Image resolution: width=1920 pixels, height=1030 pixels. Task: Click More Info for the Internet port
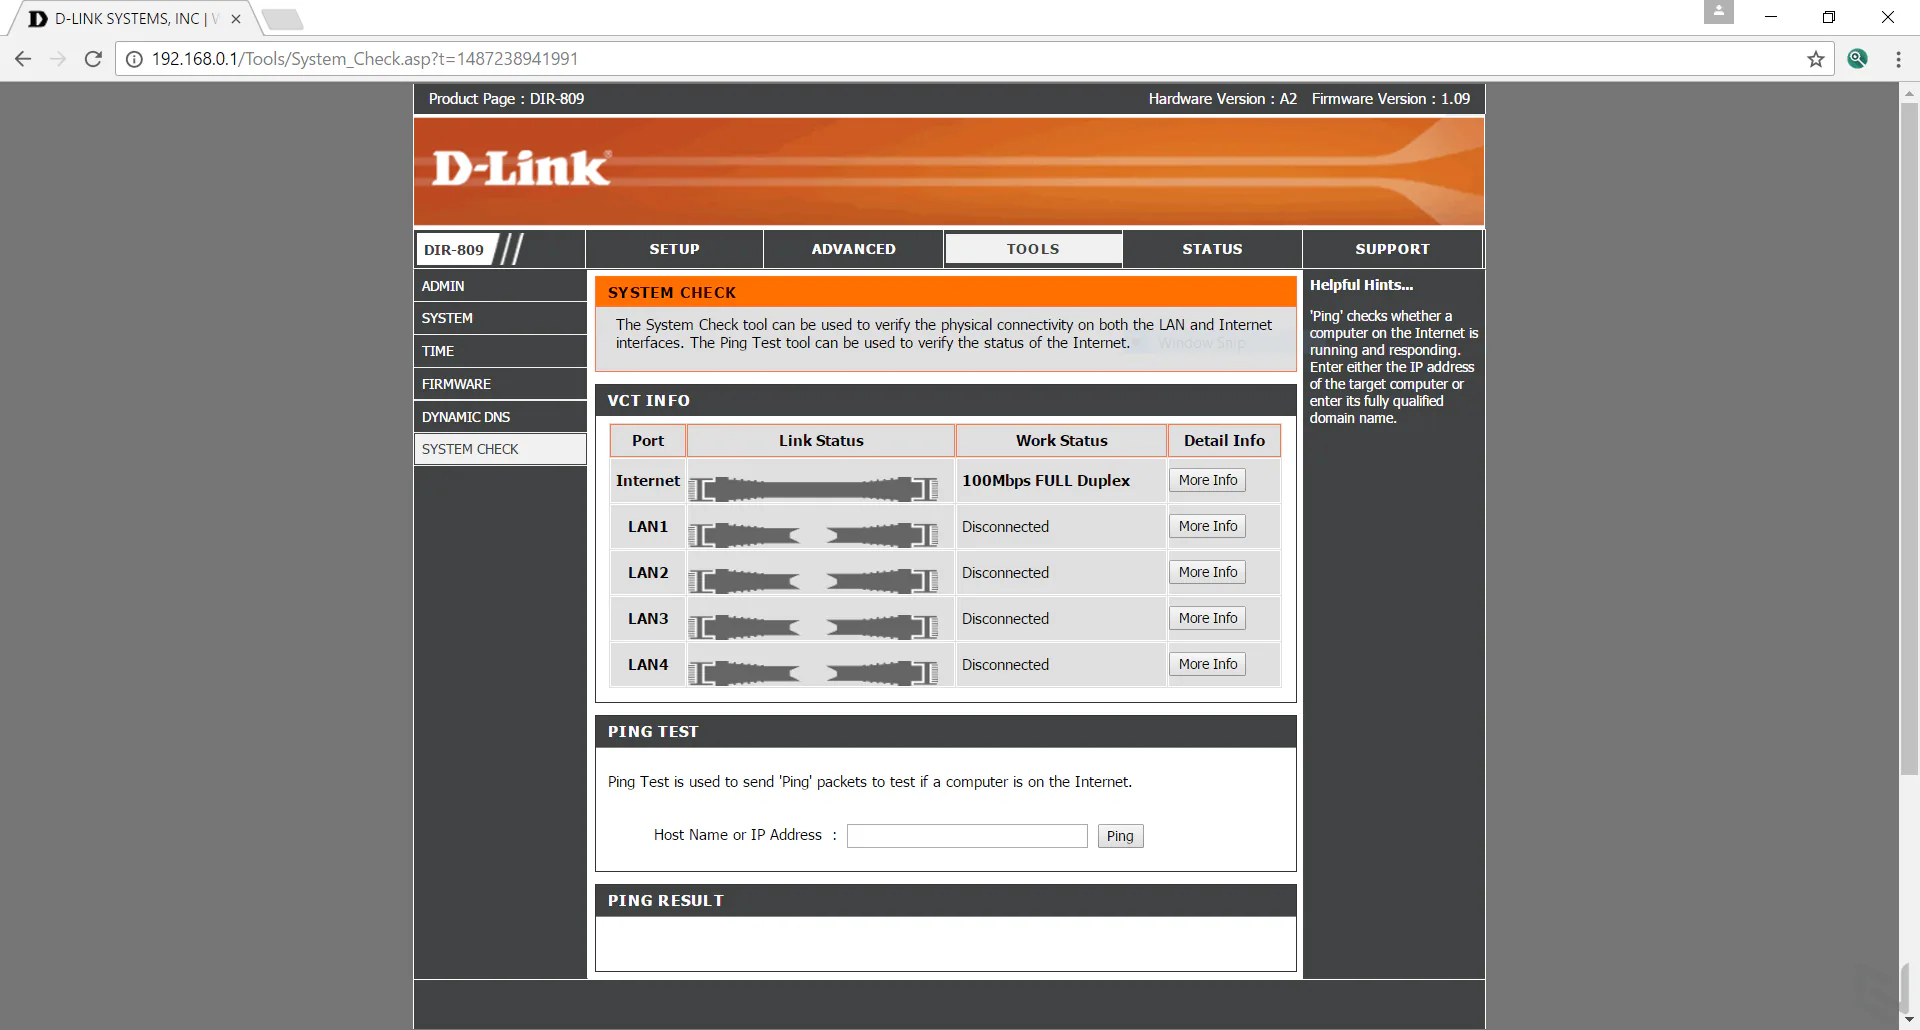(x=1207, y=480)
